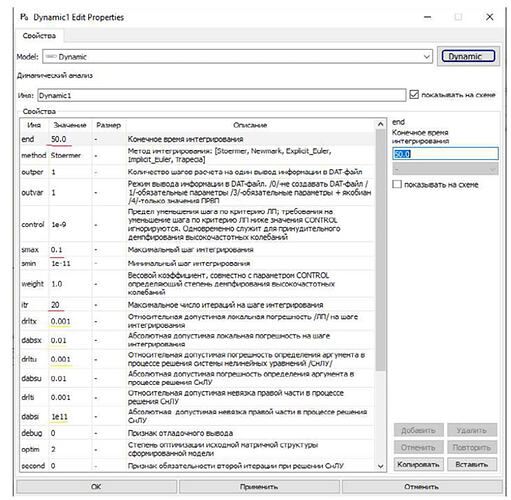This screenshot has height=500, width=511.
Task: Click the scroll up arrow of the properties table
Action: 380,124
